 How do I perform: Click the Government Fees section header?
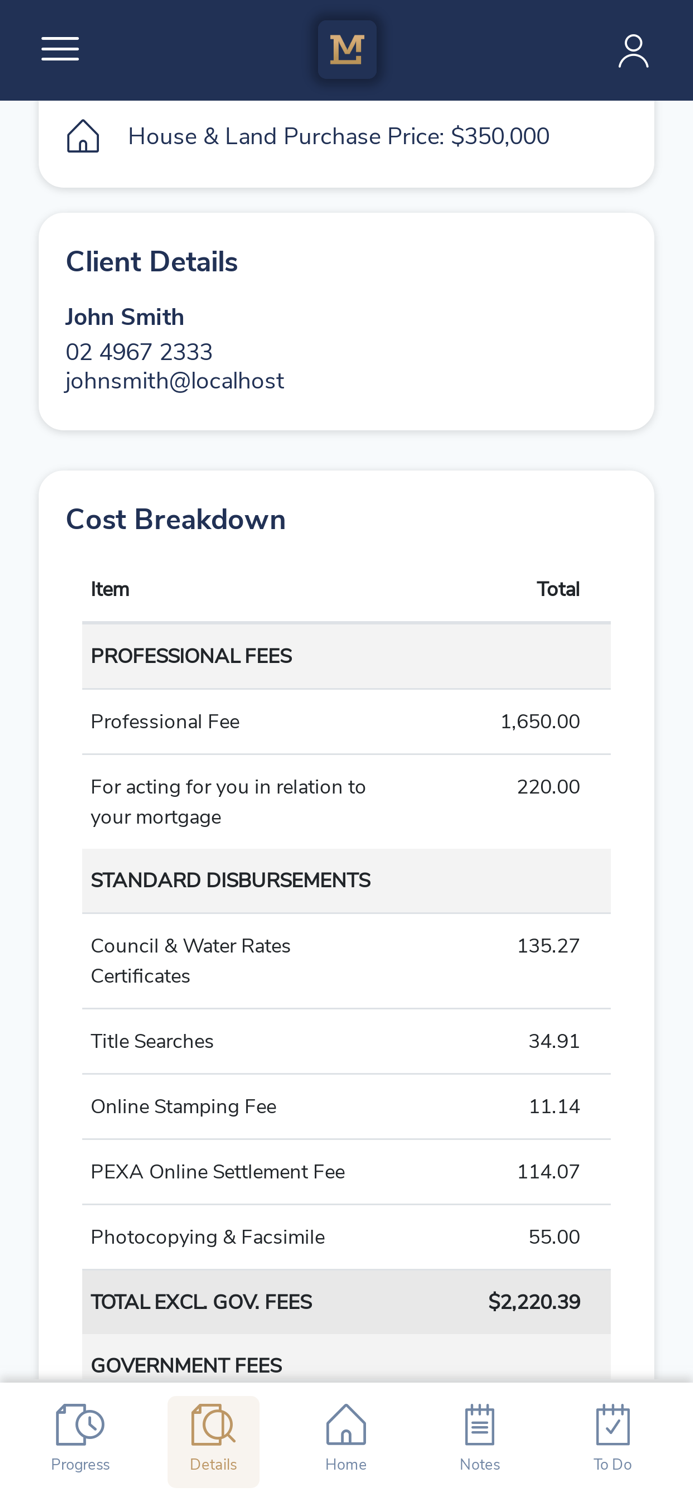point(186,1366)
